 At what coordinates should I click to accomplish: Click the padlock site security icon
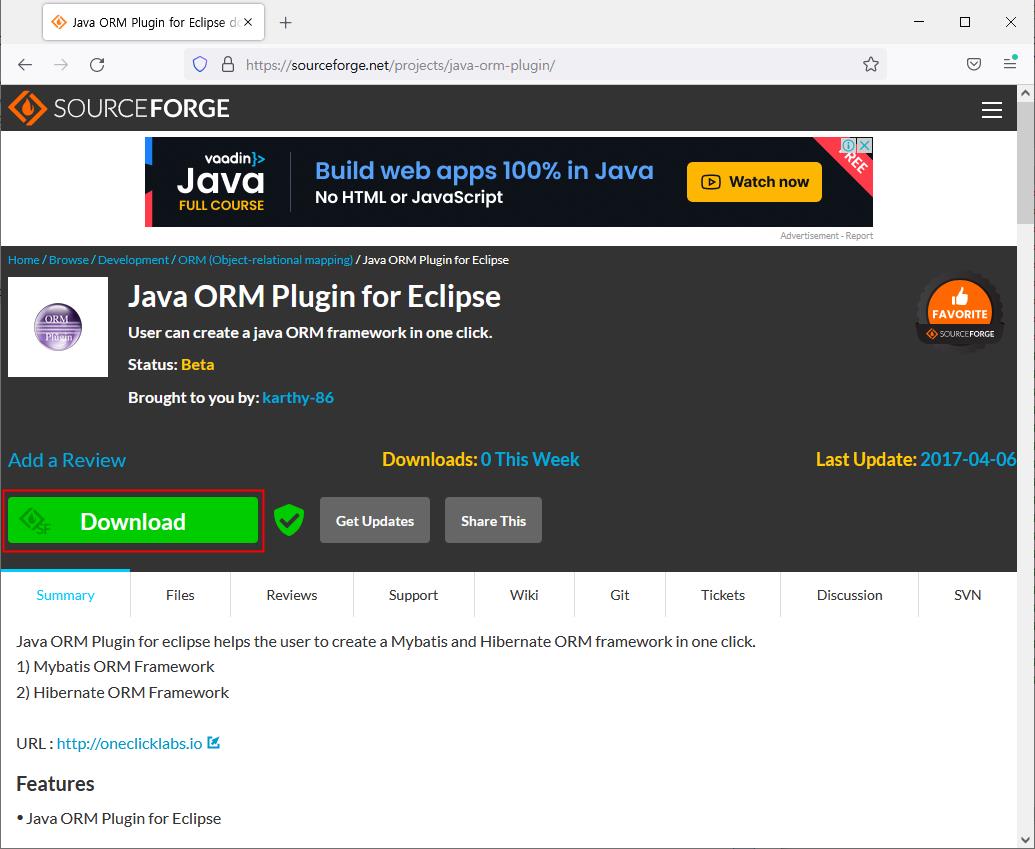coord(228,65)
